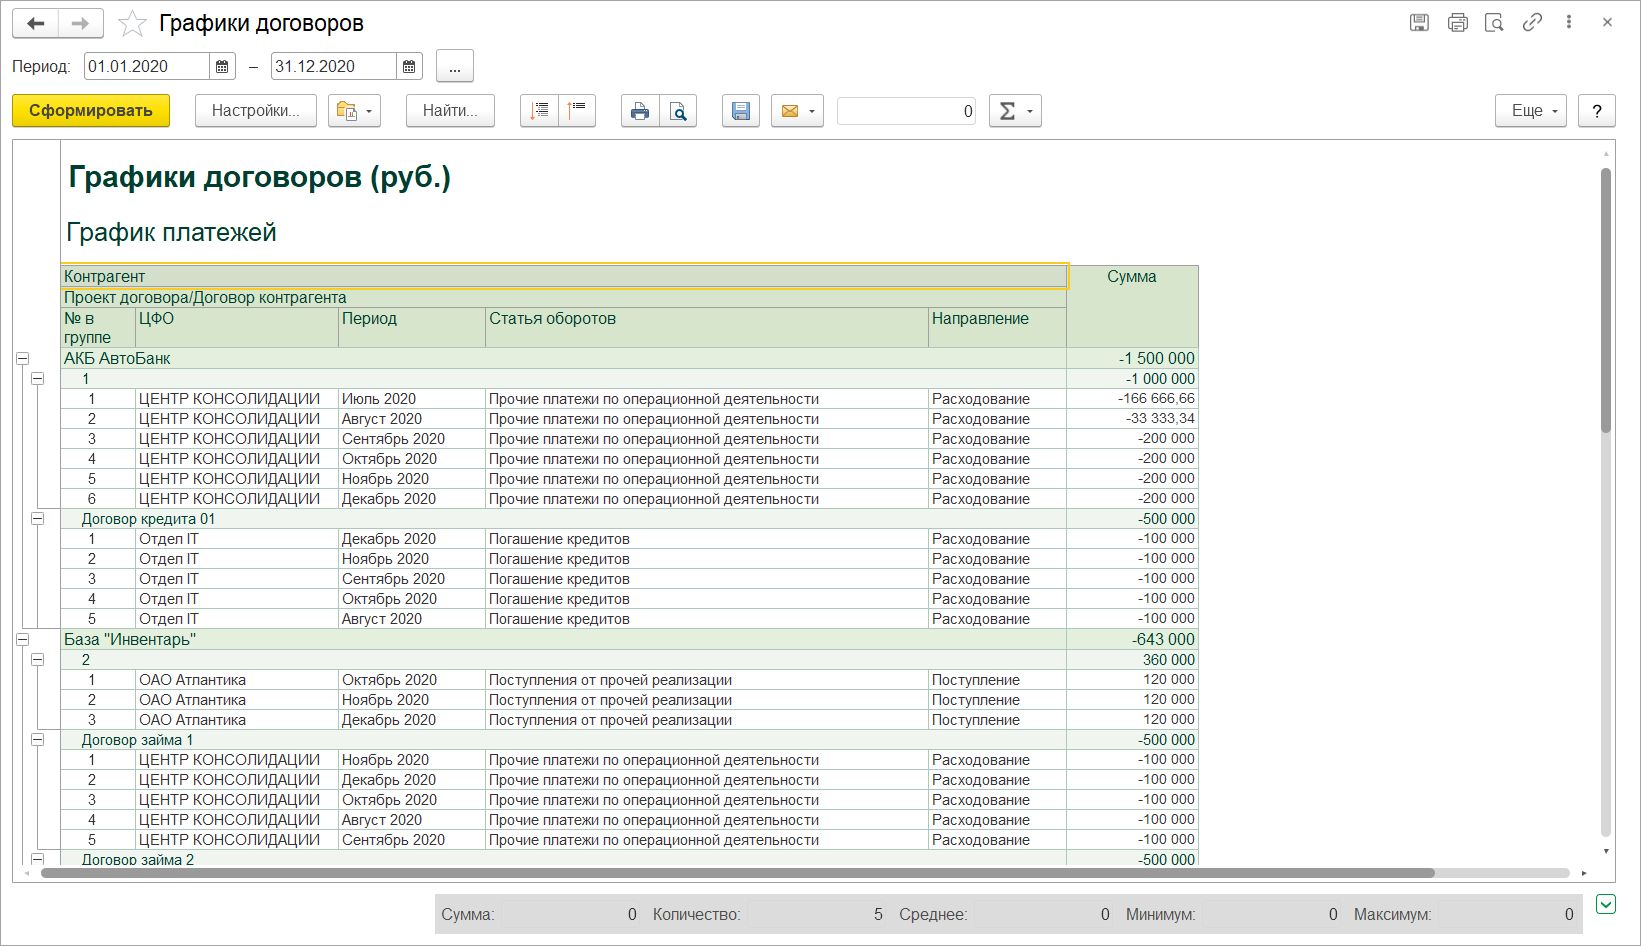Click the title bar preview icon
The image size is (1641, 946).
1495,23
